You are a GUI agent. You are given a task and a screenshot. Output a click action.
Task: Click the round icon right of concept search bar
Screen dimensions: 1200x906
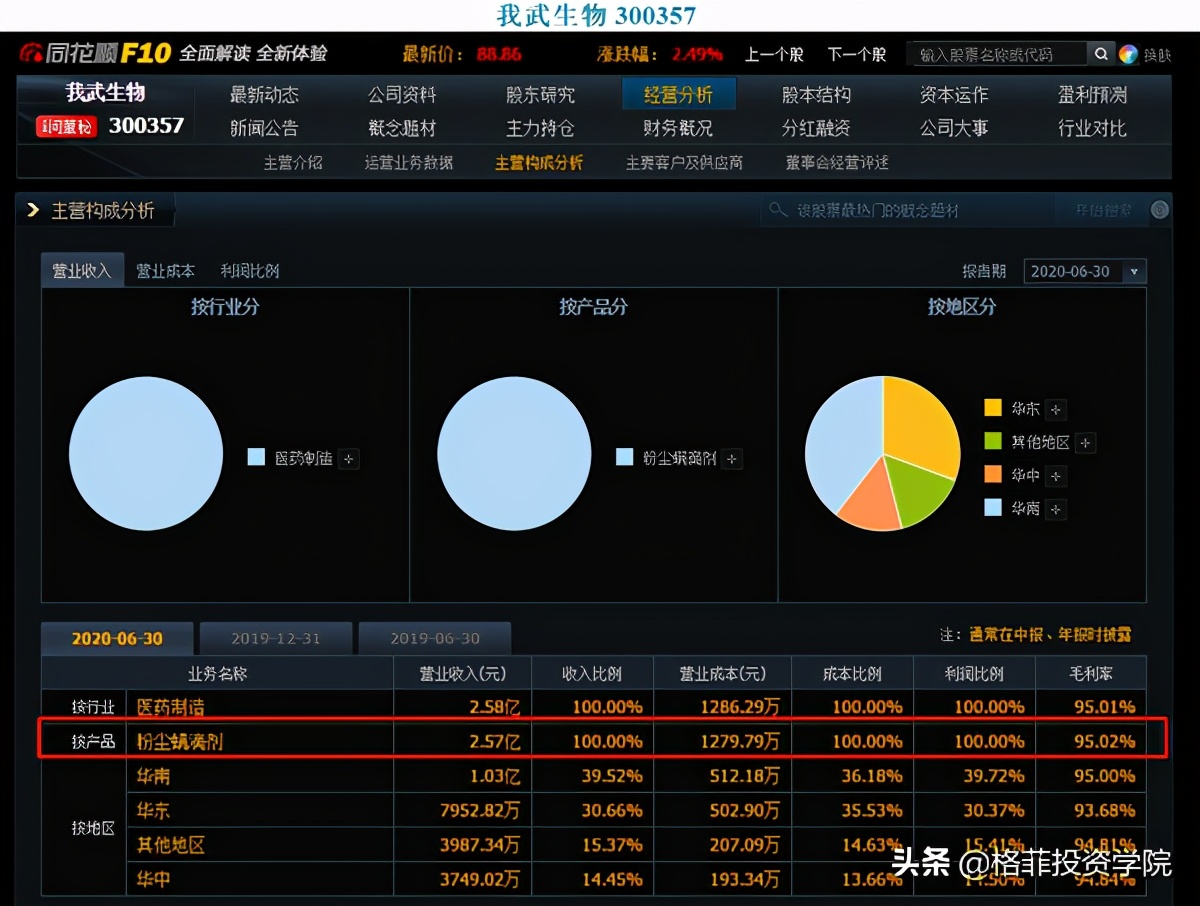click(x=1159, y=210)
